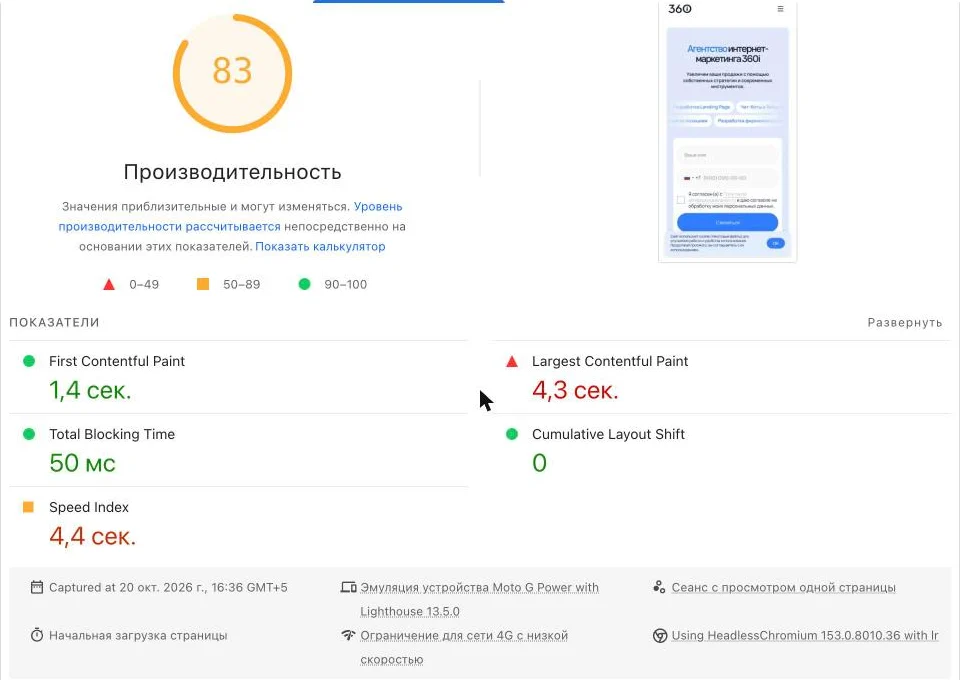Click the performance score gauge showing 83
The image size is (960, 680).
tap(232, 73)
